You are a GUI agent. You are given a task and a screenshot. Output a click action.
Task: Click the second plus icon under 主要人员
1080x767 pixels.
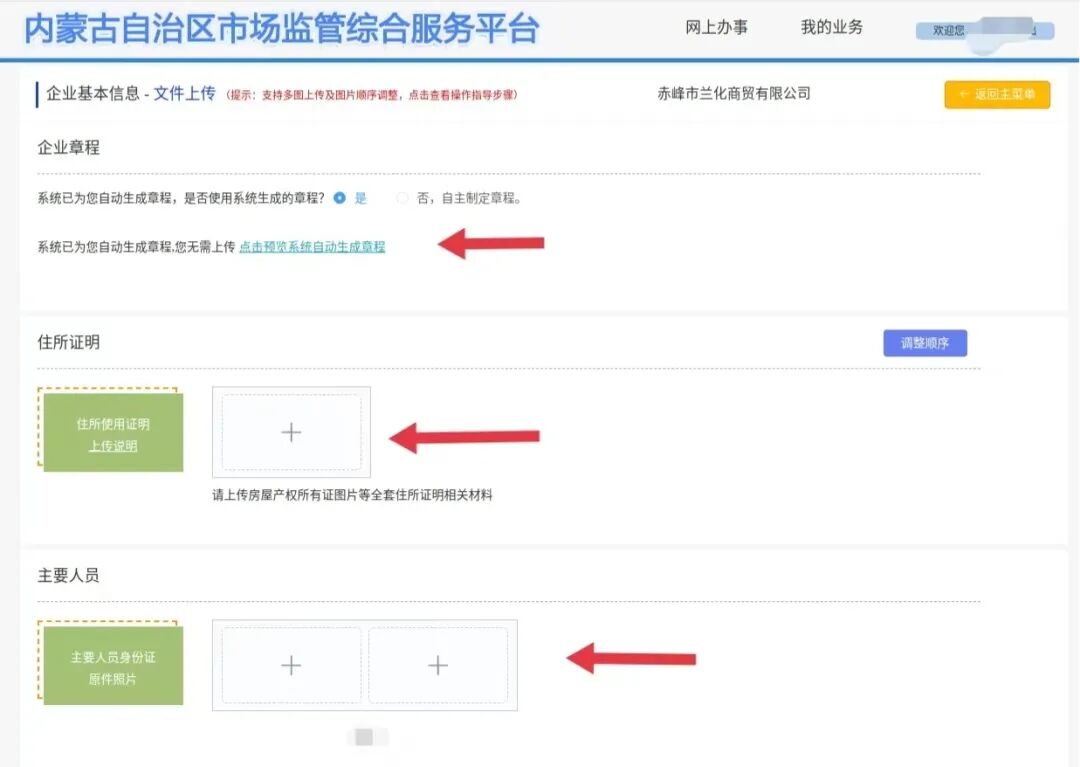tap(440, 663)
